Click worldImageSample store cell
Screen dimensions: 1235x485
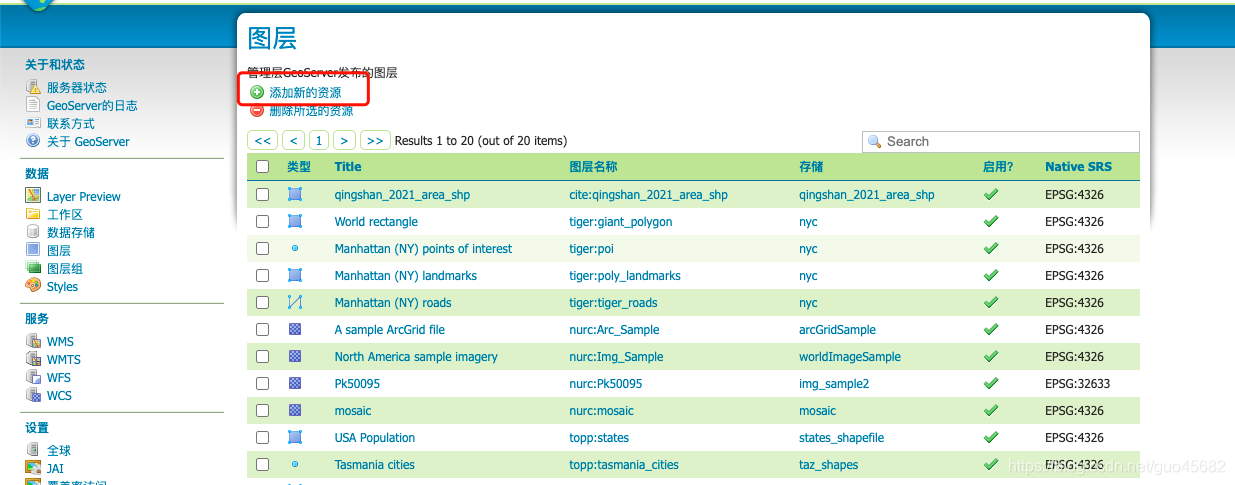coord(850,357)
